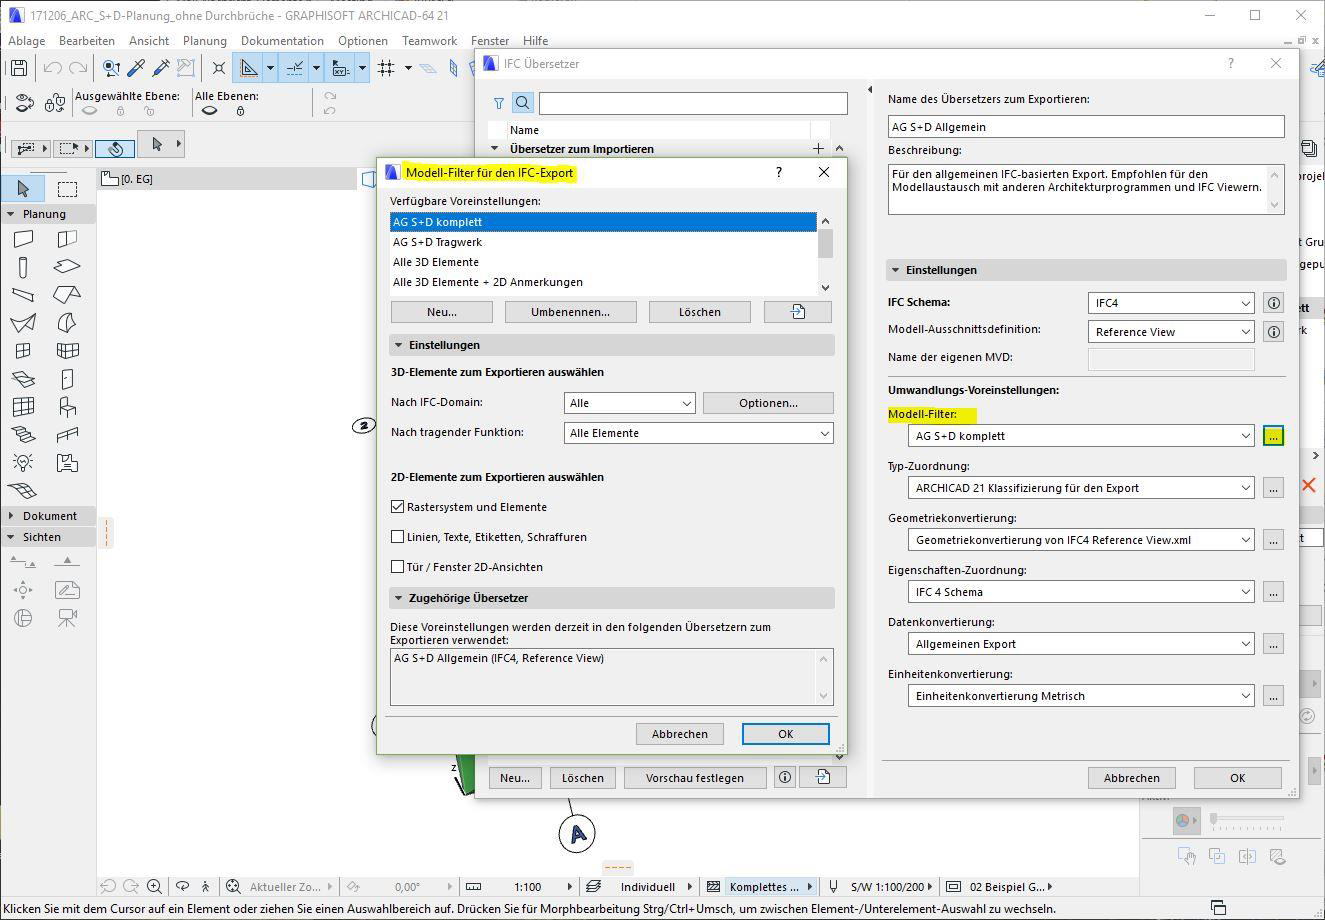Image resolution: width=1325 pixels, height=920 pixels.
Task: Select AG S+D Tragwerk preset in list
Action: point(603,242)
